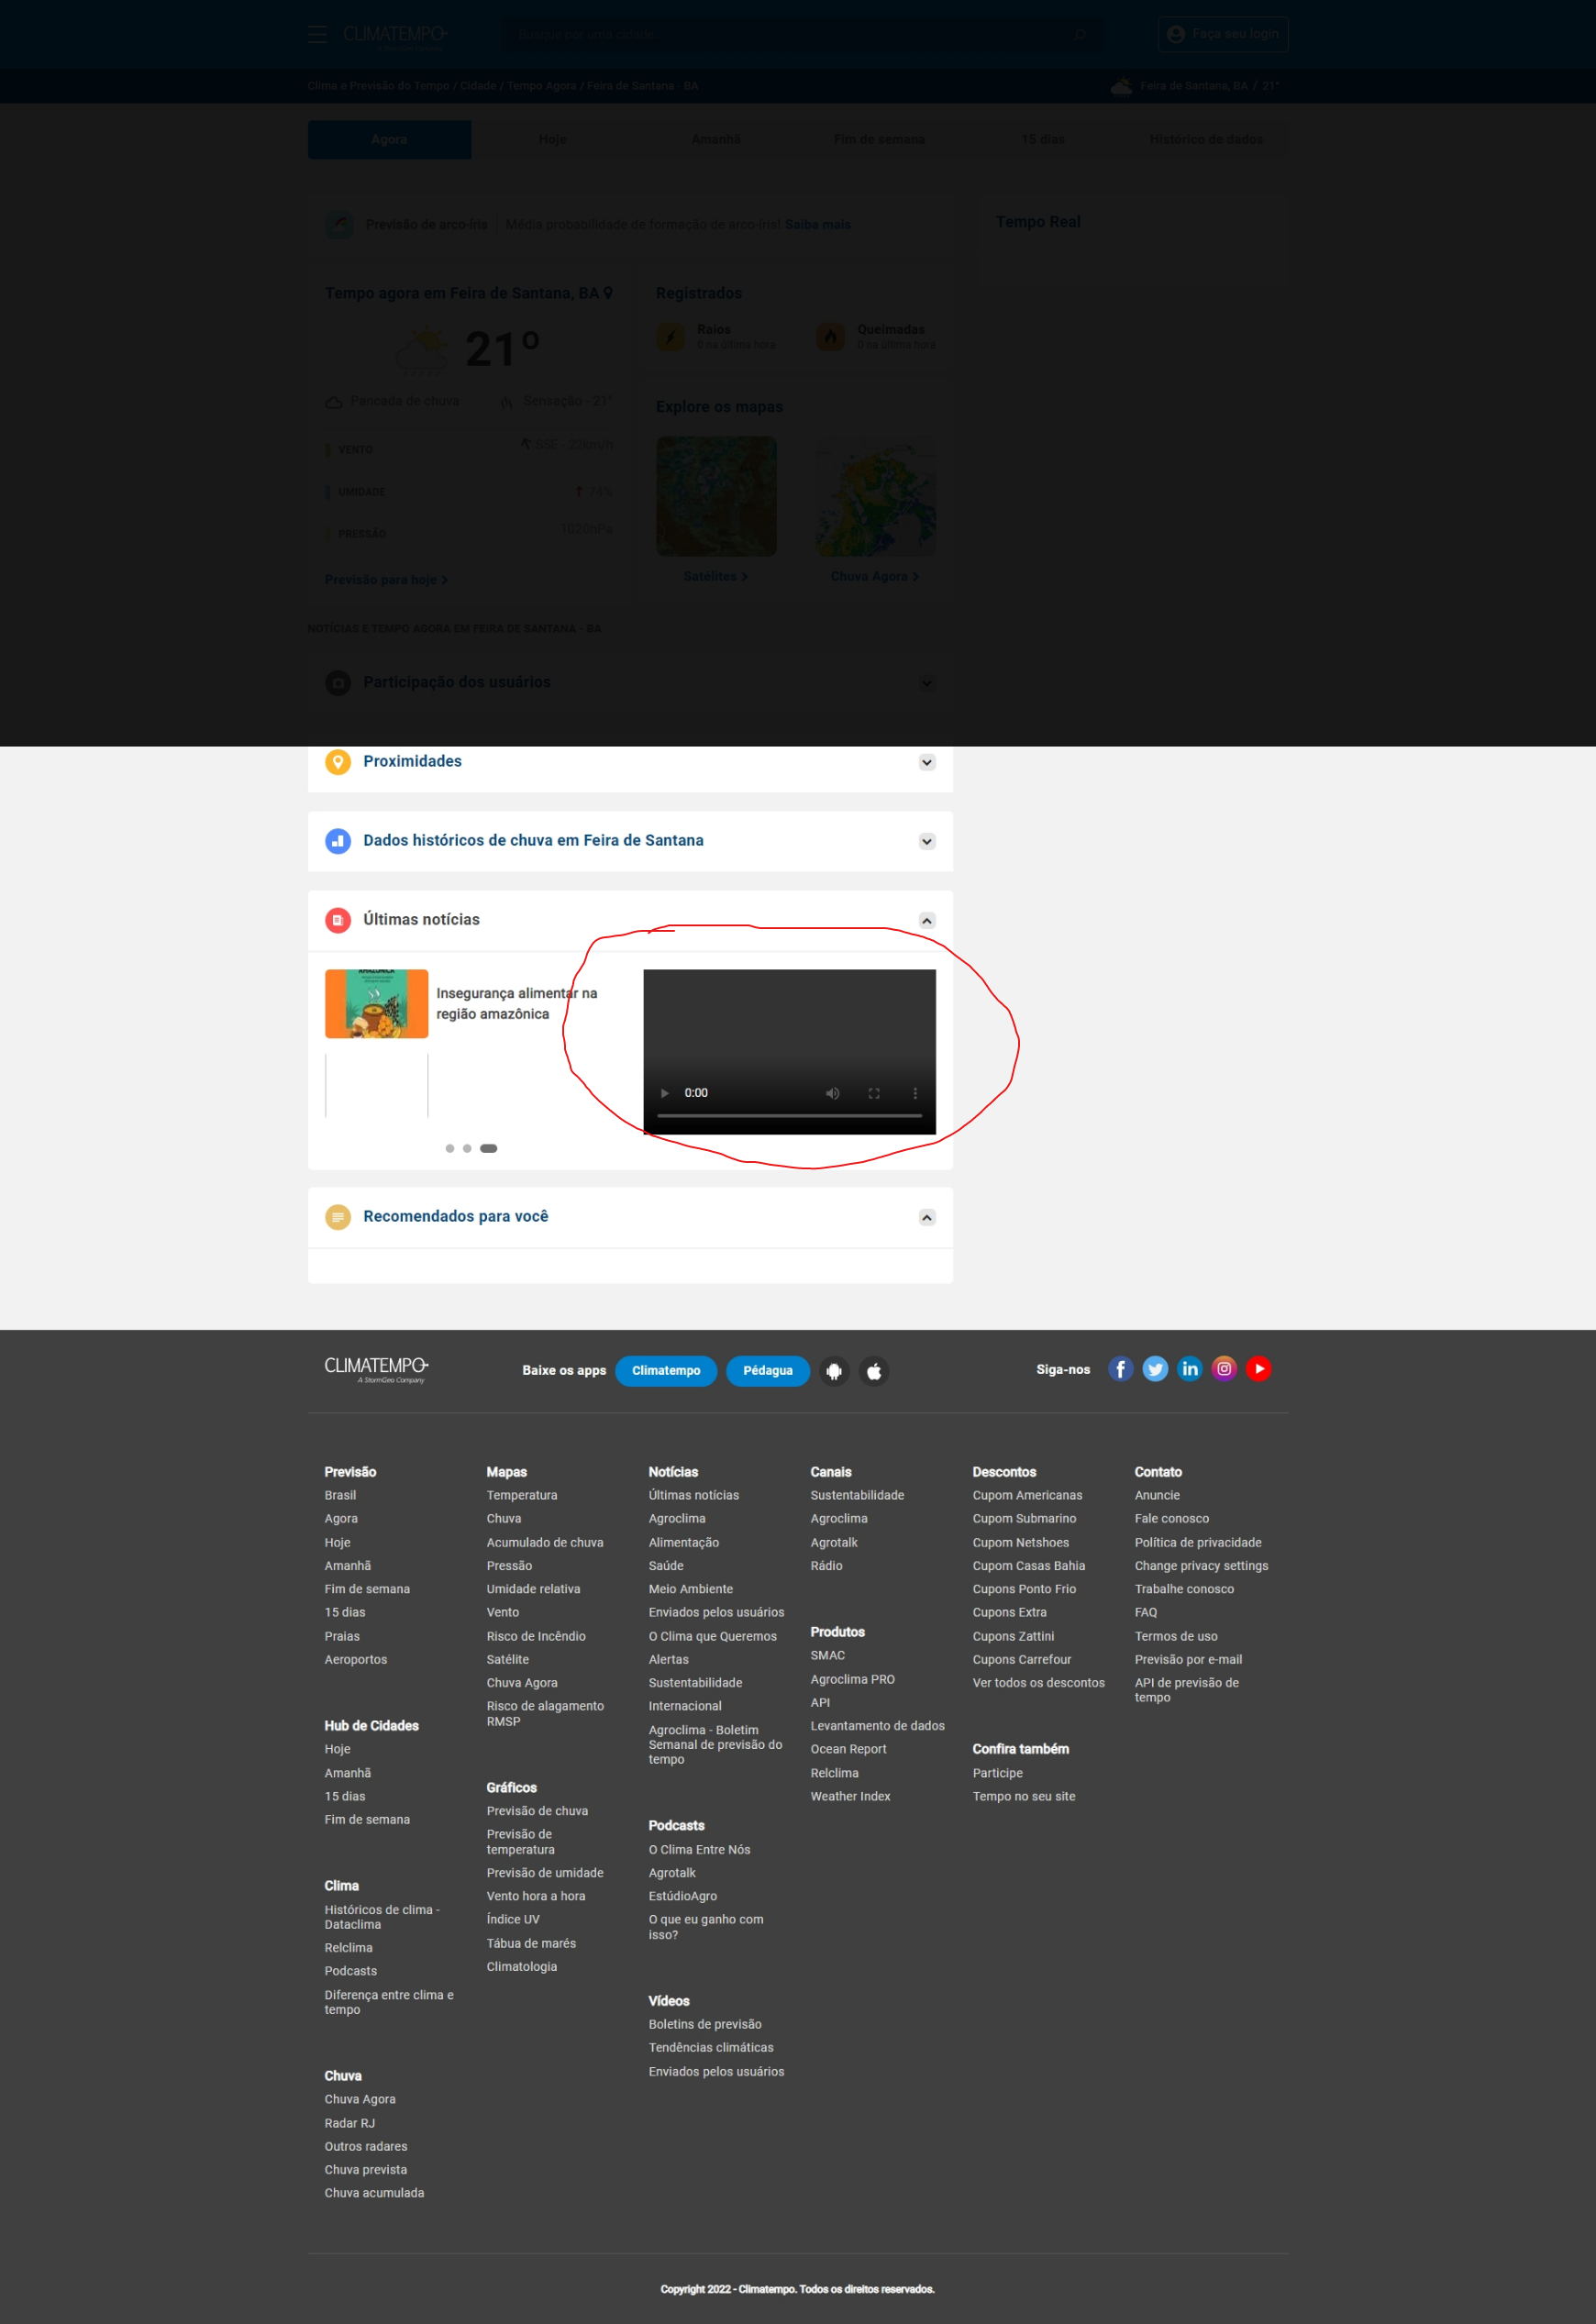Screen dimensions: 1596x2324
Task: Open Climatempo's Facebook page
Action: tap(1120, 1369)
